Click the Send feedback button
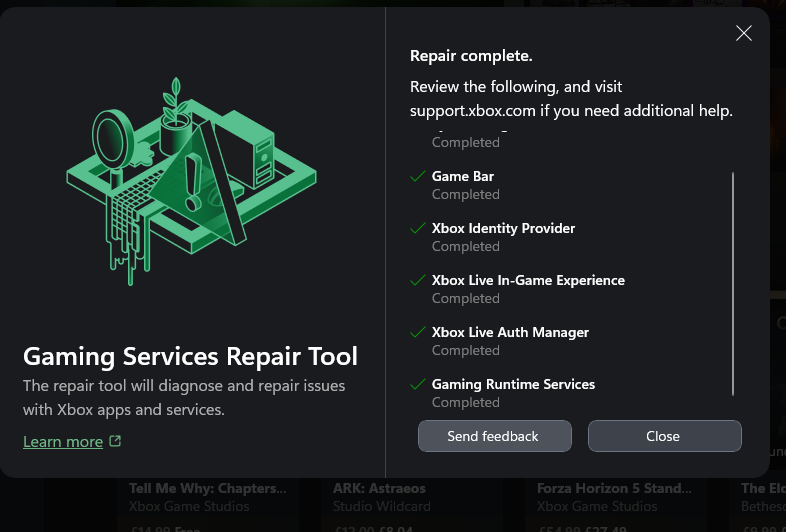The height and width of the screenshot is (532, 786). coord(494,436)
